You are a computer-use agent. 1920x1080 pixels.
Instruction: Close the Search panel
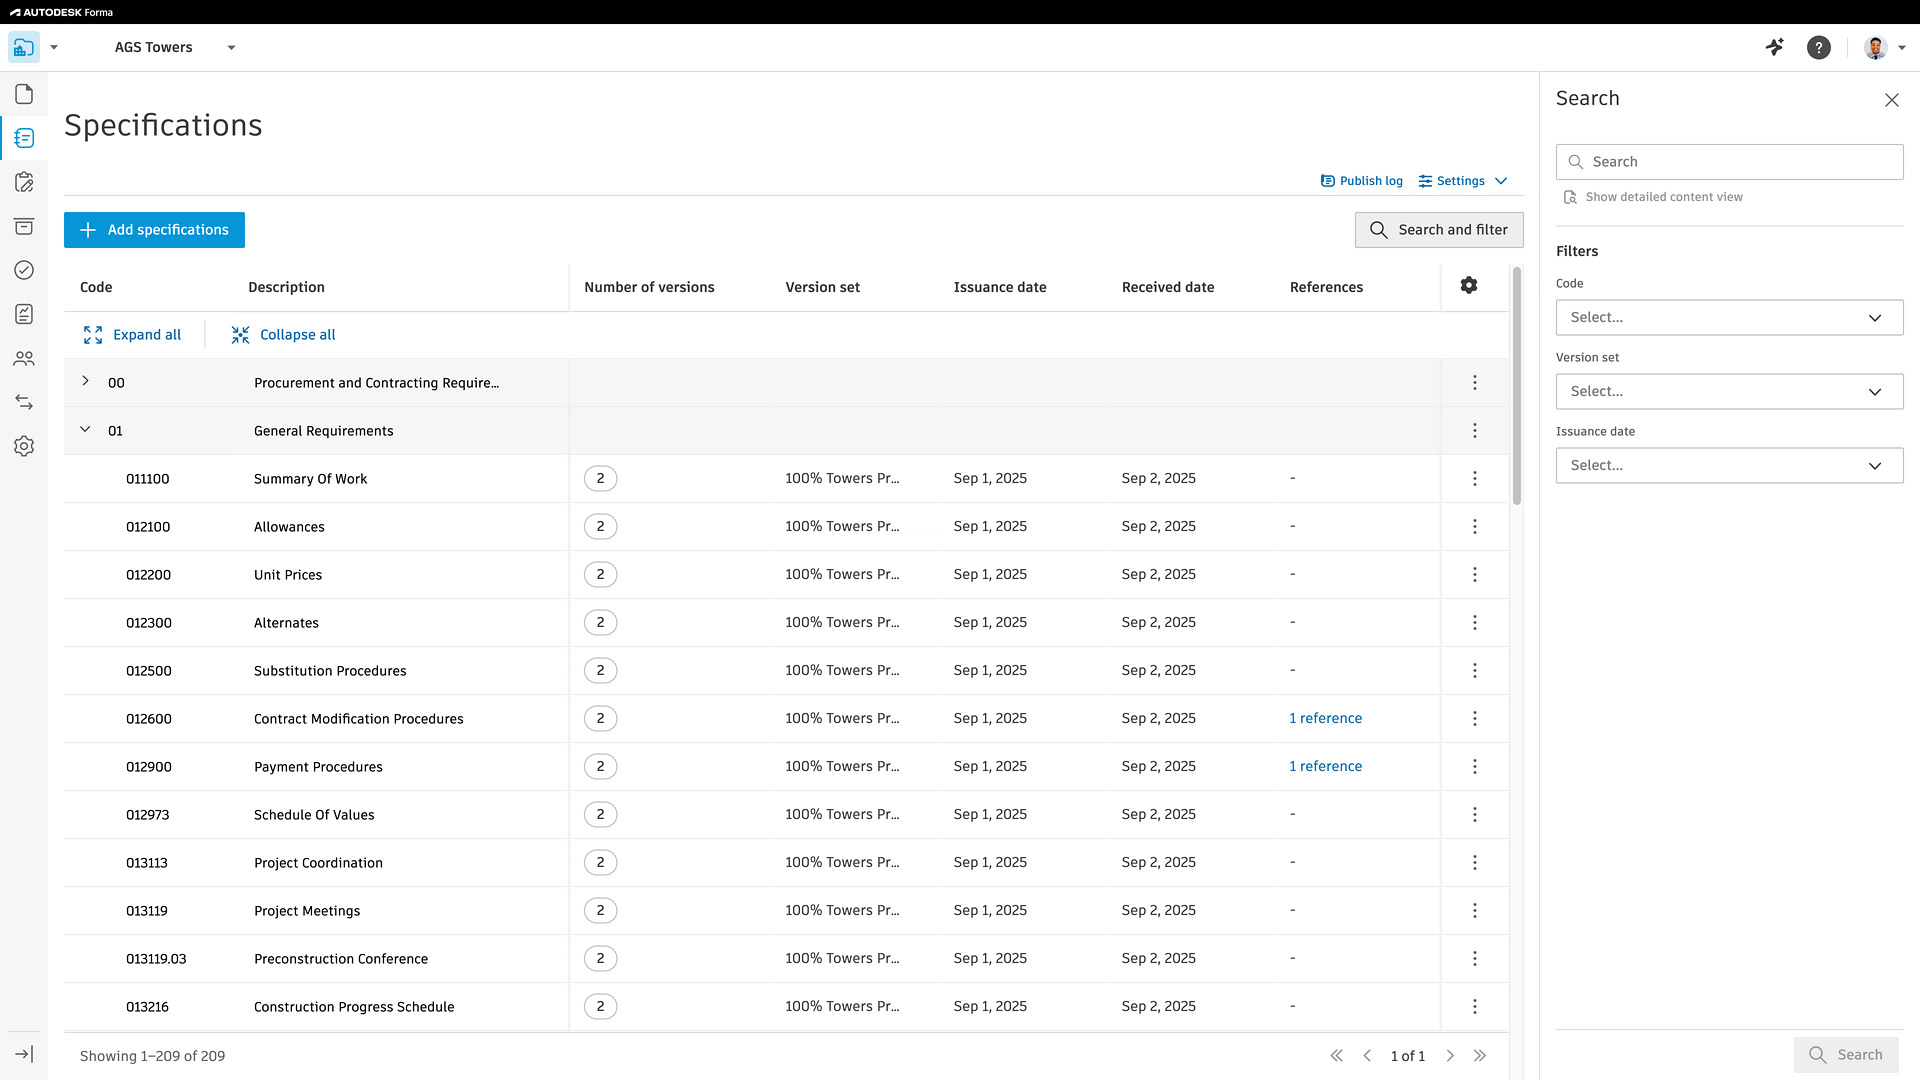[1892, 100]
